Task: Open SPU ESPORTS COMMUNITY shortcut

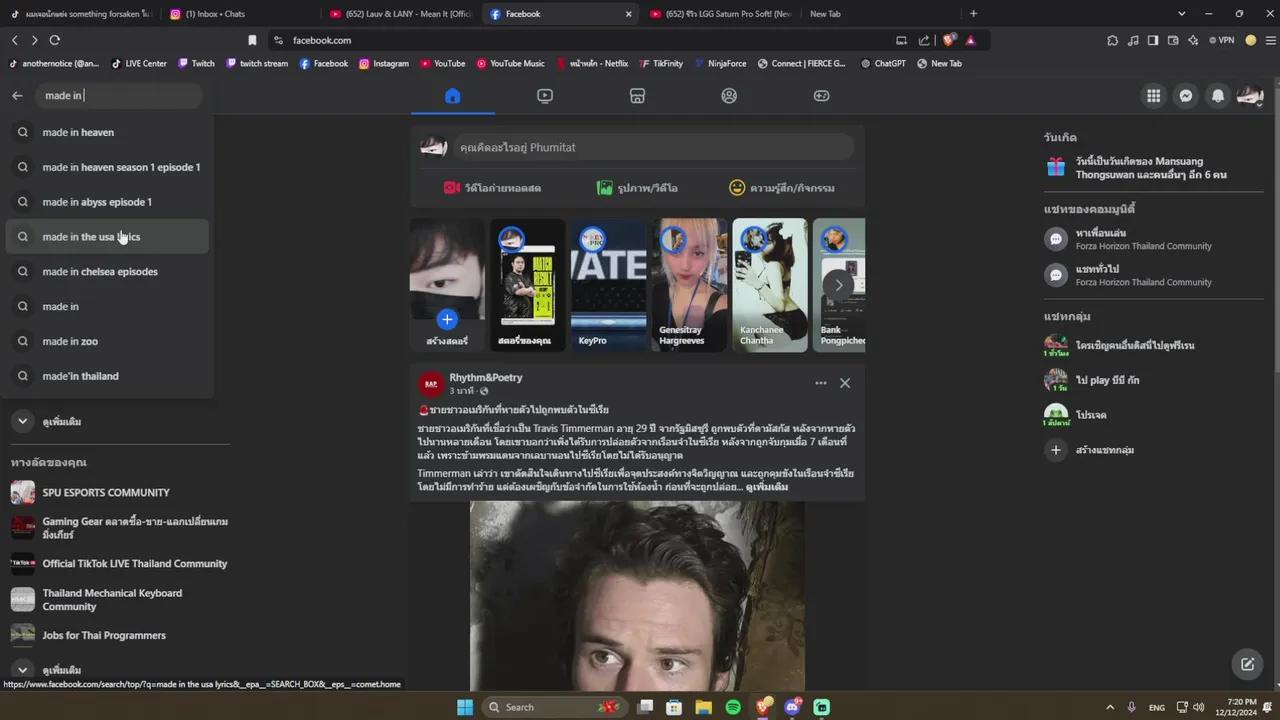Action: pos(105,492)
